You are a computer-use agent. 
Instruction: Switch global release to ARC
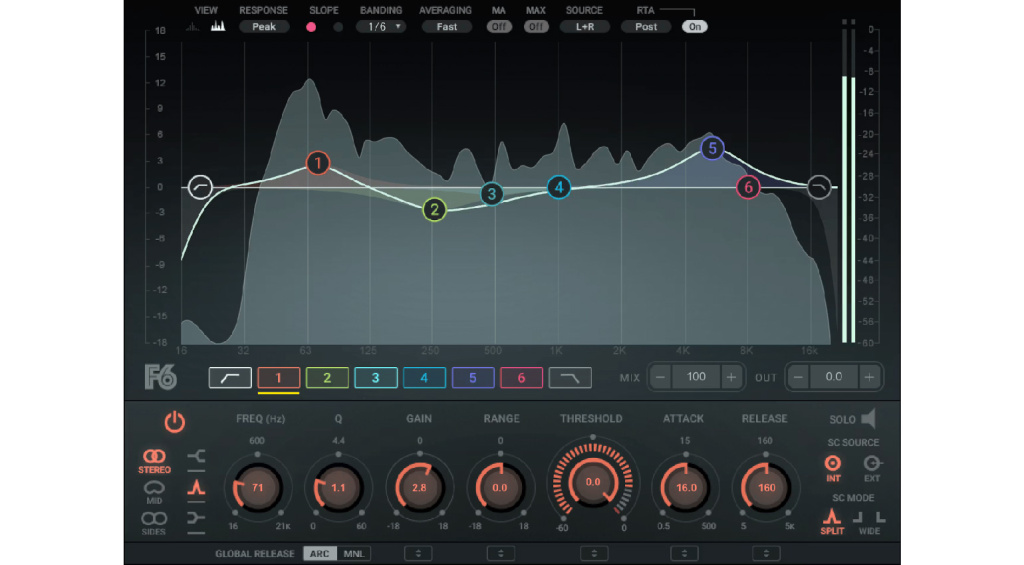pos(319,553)
